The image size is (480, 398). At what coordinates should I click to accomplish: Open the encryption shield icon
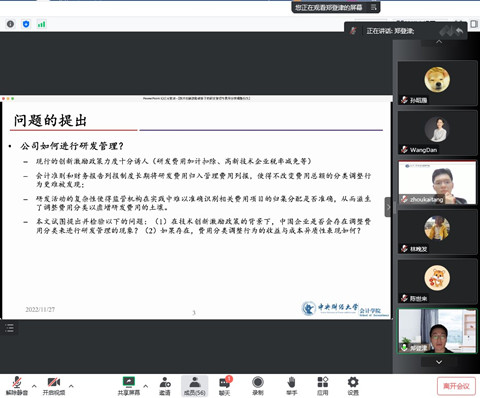(x=26, y=24)
